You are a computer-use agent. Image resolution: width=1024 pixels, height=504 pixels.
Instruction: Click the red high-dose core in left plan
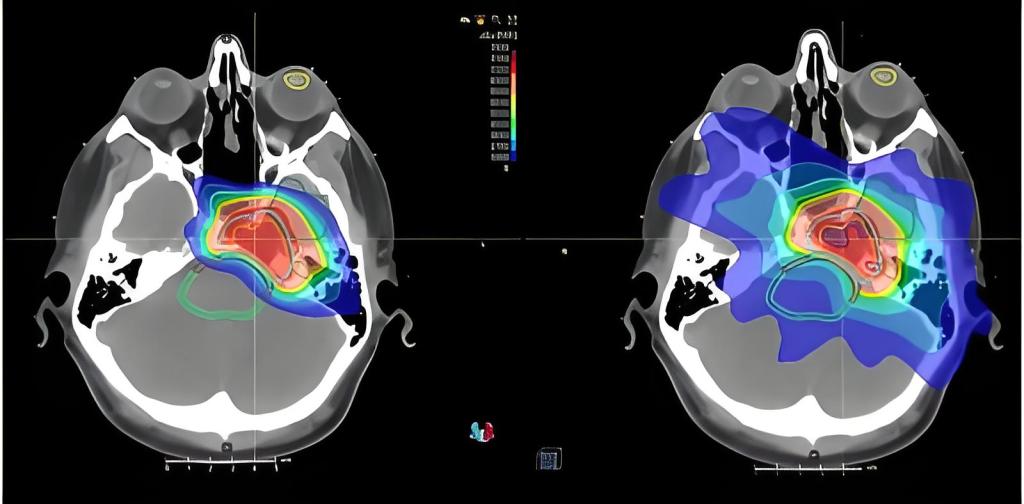click(262, 238)
